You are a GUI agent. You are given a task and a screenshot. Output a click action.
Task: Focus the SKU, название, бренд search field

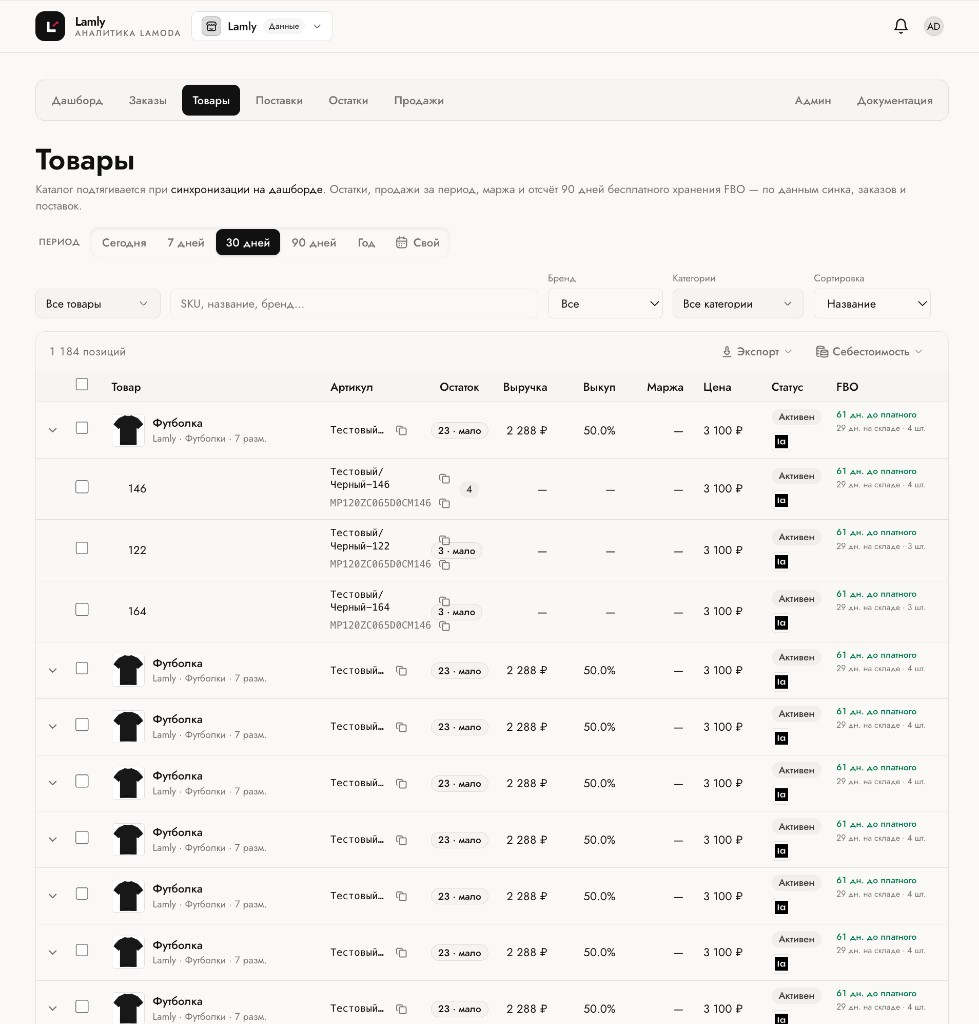353,304
